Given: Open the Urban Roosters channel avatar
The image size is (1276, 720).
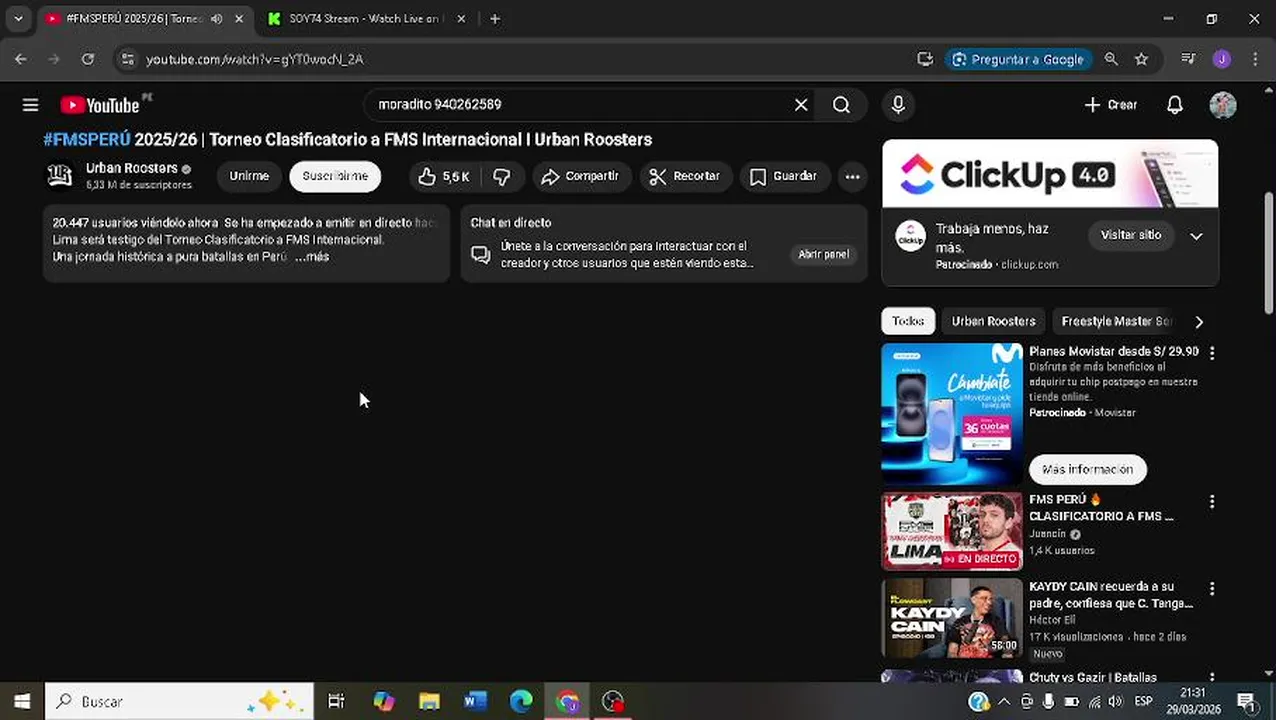Looking at the screenshot, I should tap(60, 176).
